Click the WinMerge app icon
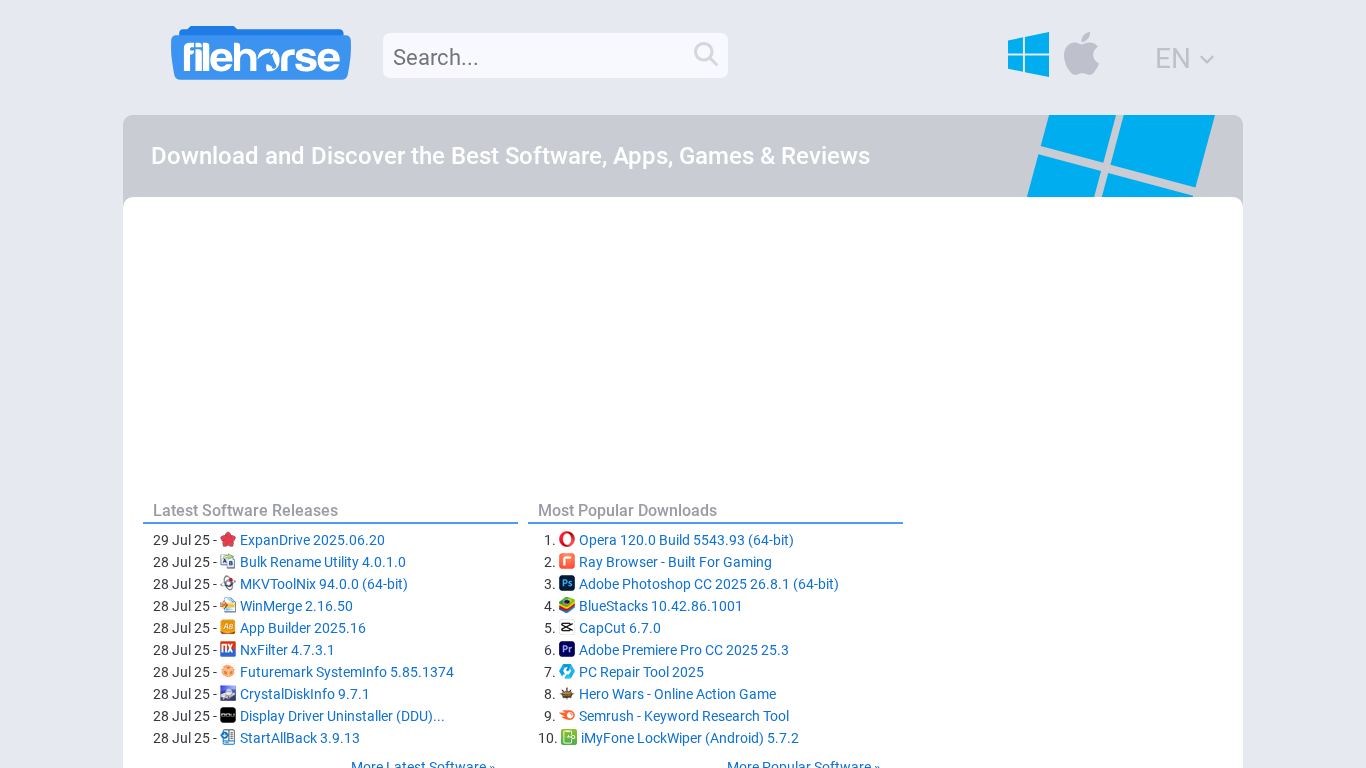This screenshot has width=1366, height=768. click(228, 606)
